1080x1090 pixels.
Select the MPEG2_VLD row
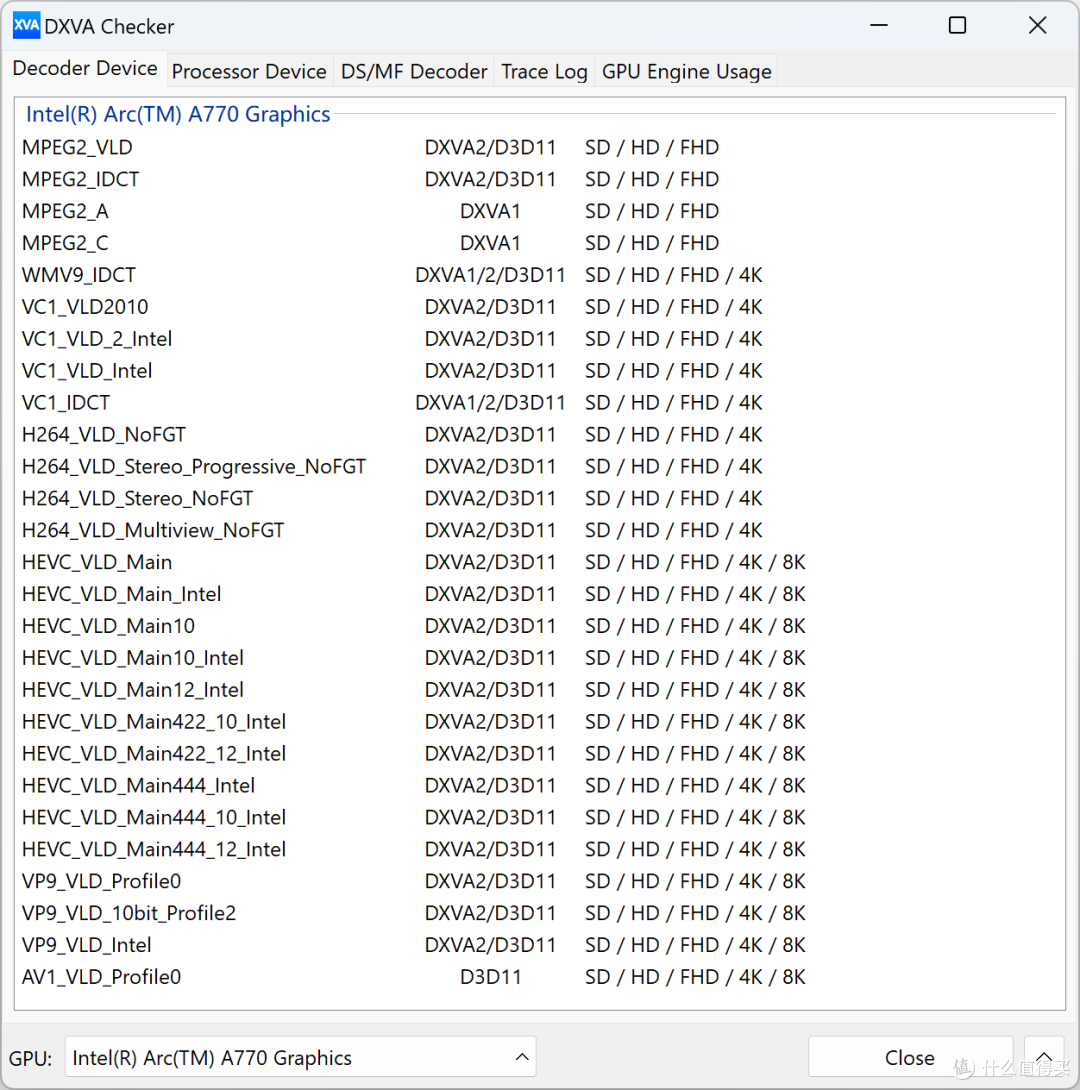pos(539,147)
